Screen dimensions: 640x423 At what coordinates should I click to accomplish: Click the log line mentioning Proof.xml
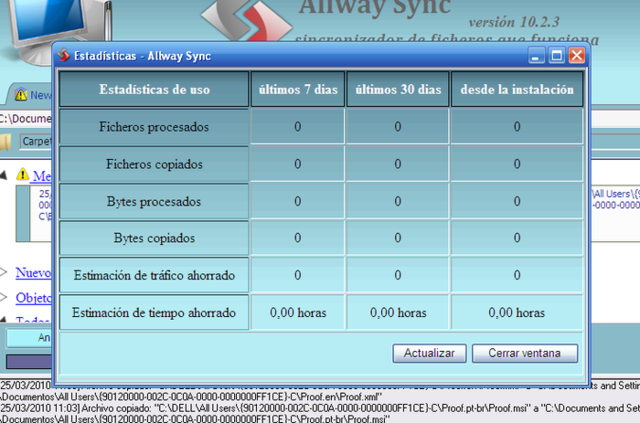192,396
